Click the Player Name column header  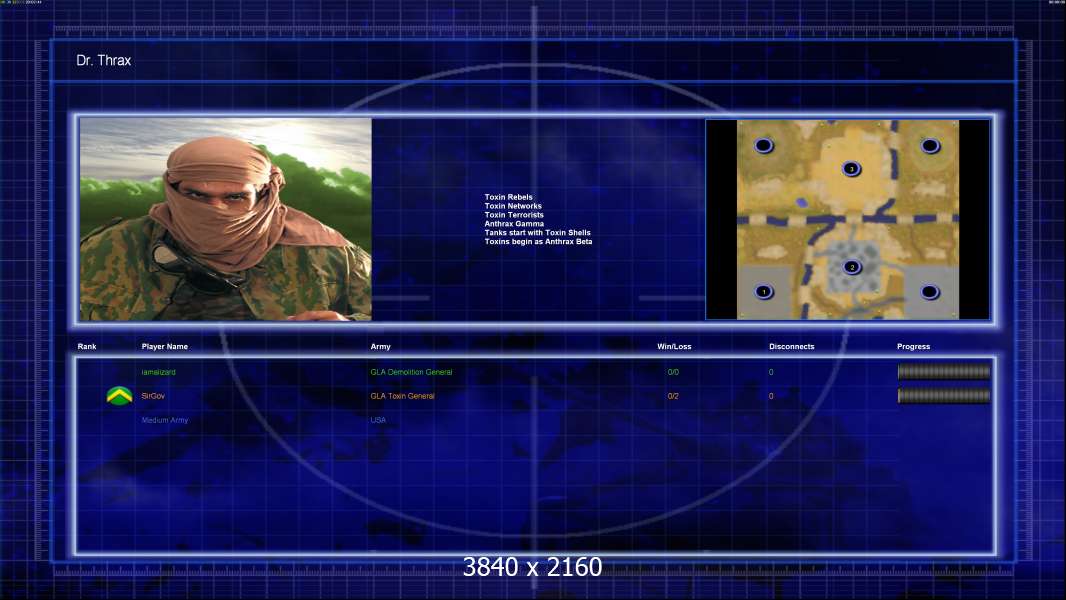tap(165, 347)
